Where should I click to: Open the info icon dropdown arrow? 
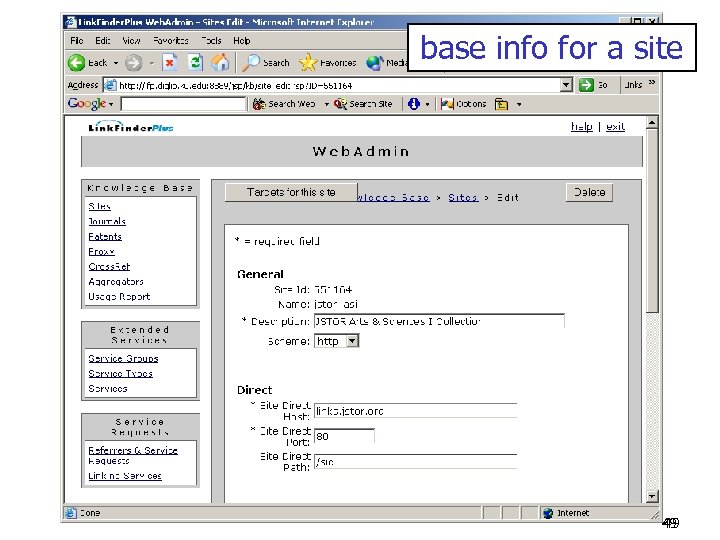click(427, 105)
